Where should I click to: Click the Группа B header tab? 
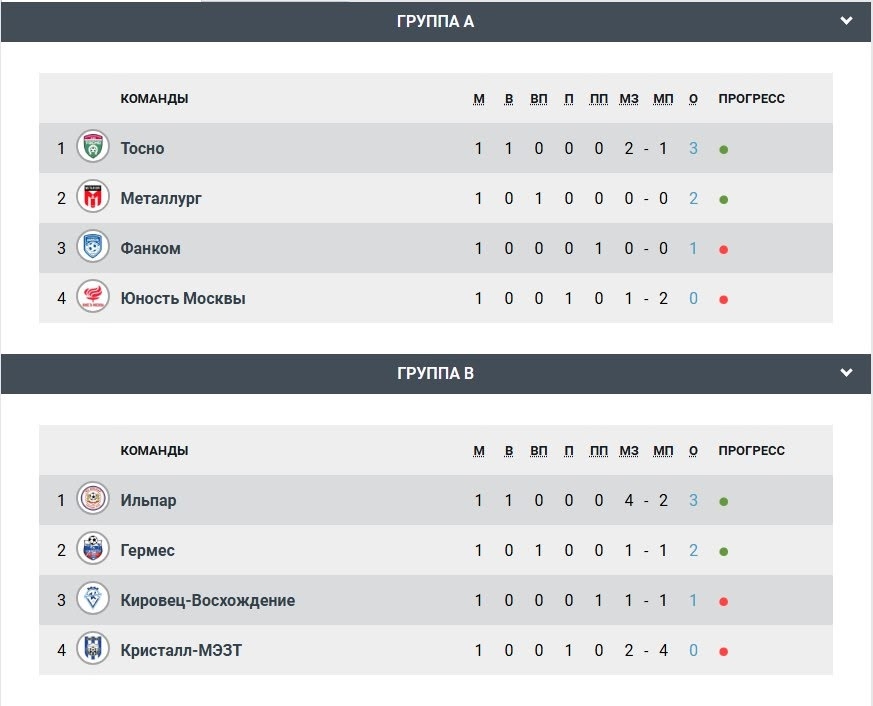435,373
